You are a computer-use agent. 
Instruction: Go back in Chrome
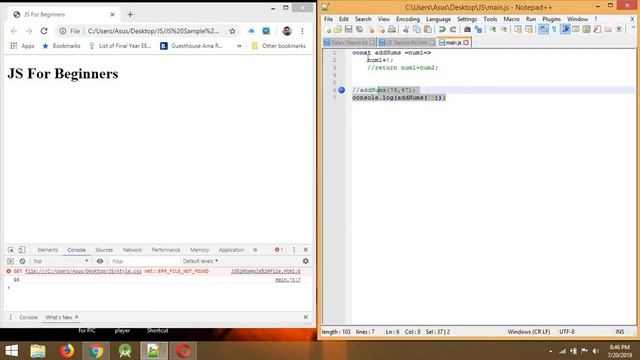pos(14,31)
